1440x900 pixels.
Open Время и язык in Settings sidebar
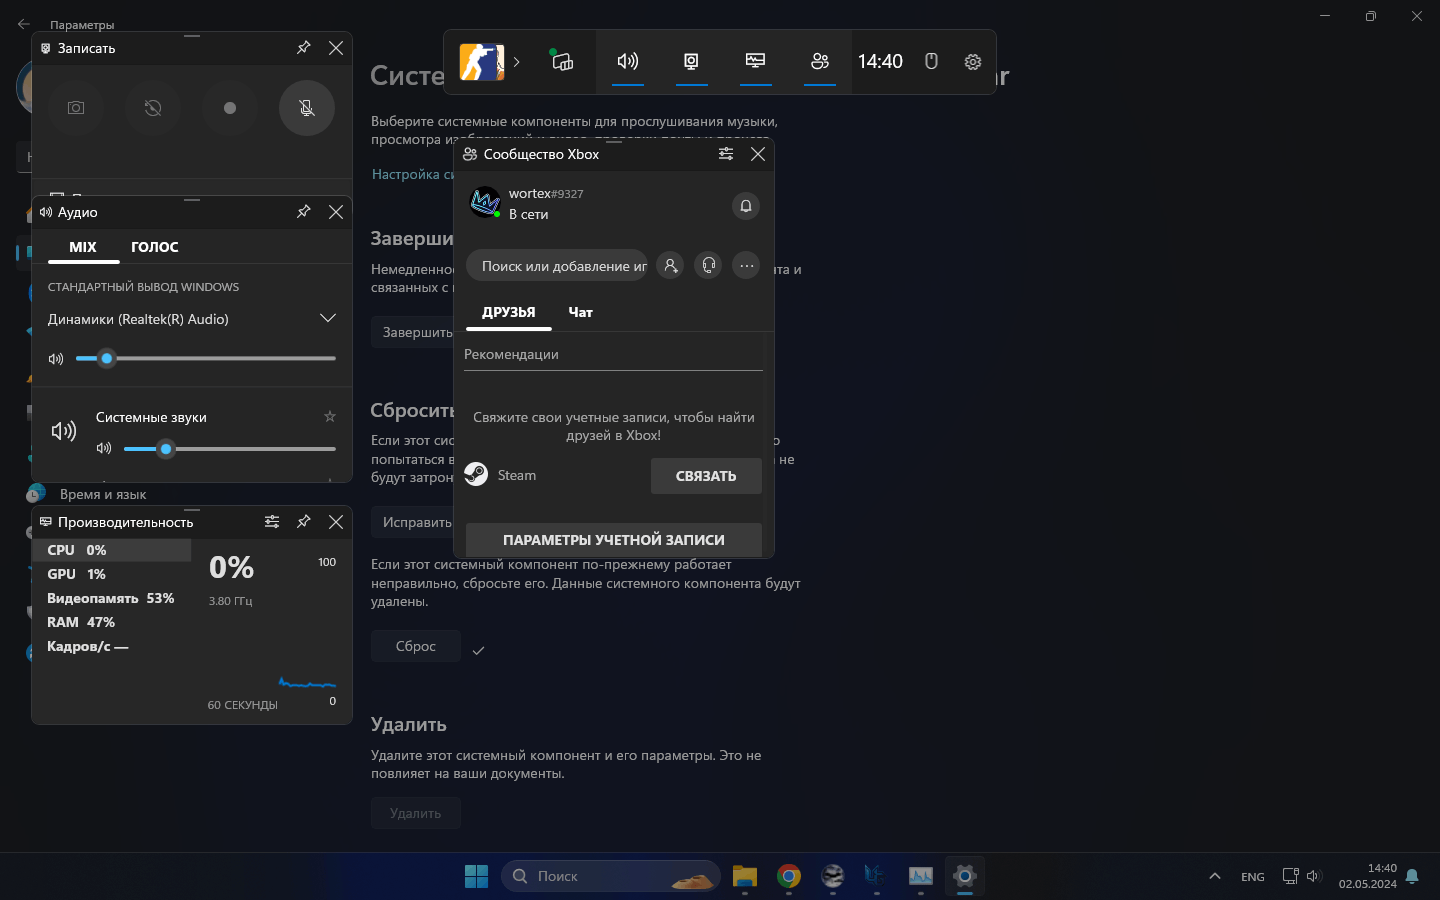pos(103,494)
